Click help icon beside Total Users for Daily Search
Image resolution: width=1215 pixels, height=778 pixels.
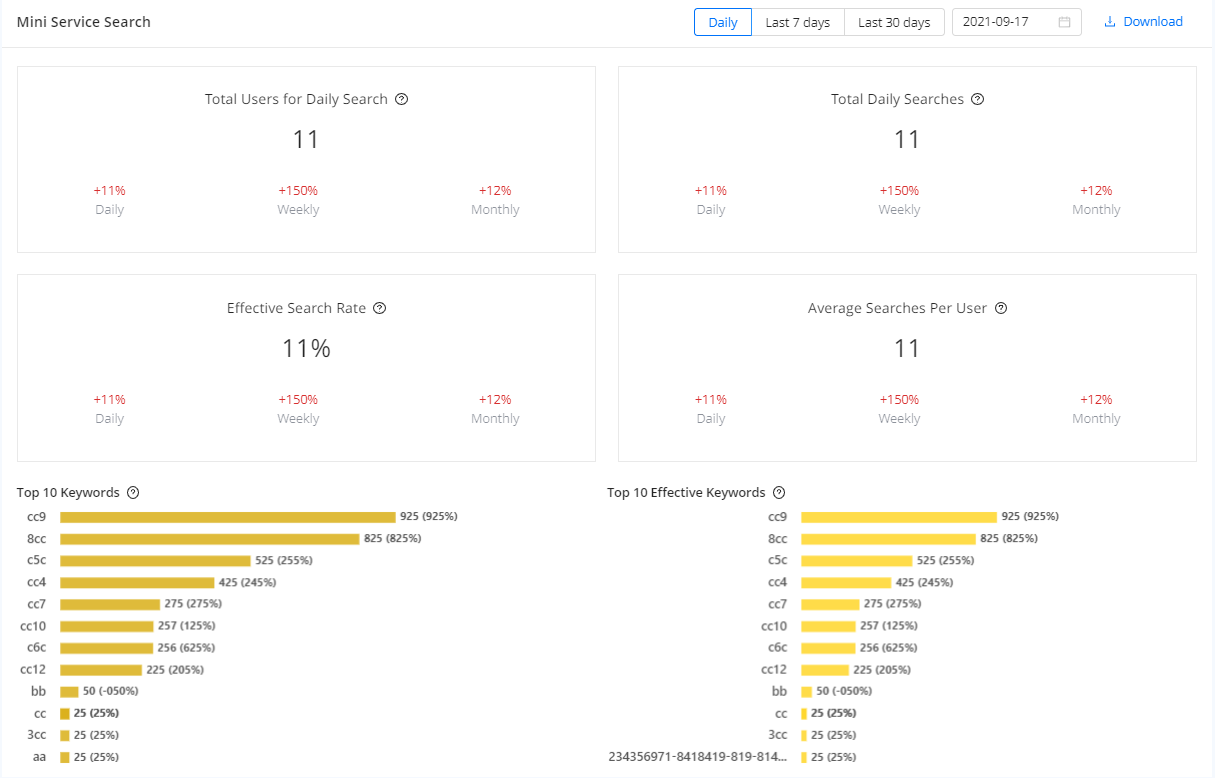point(402,99)
